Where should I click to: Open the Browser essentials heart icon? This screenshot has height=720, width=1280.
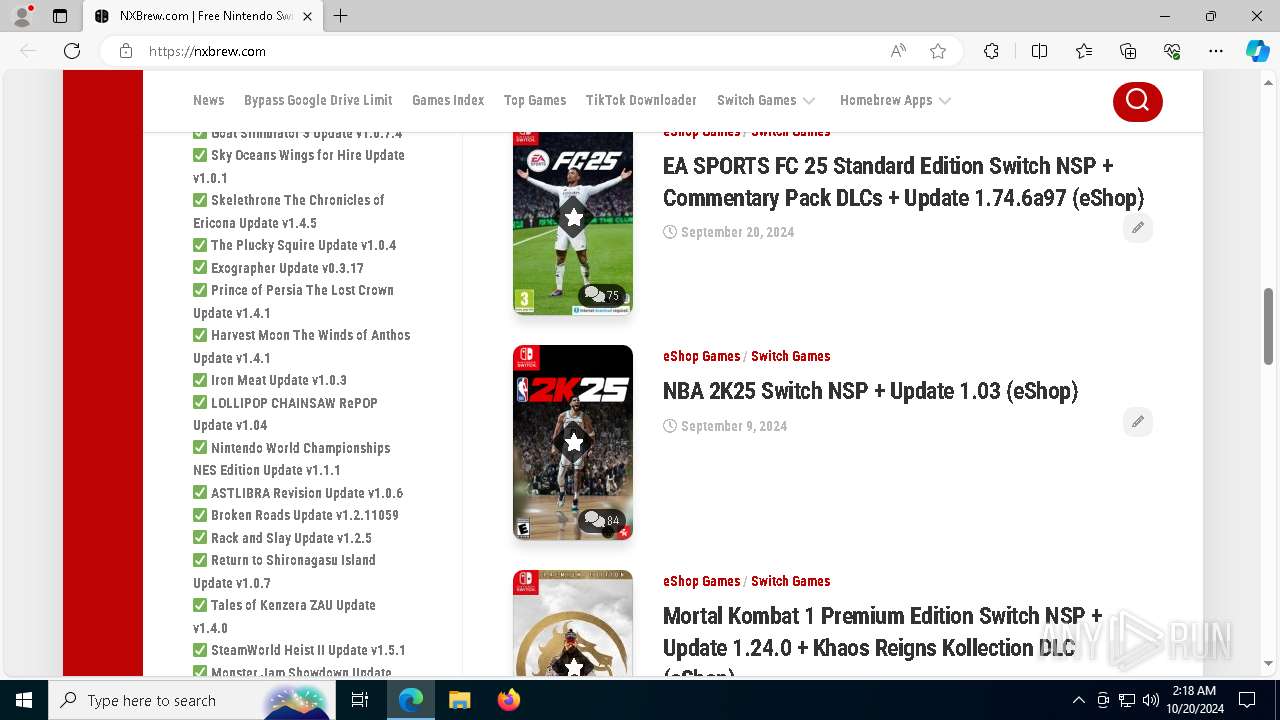click(1172, 51)
